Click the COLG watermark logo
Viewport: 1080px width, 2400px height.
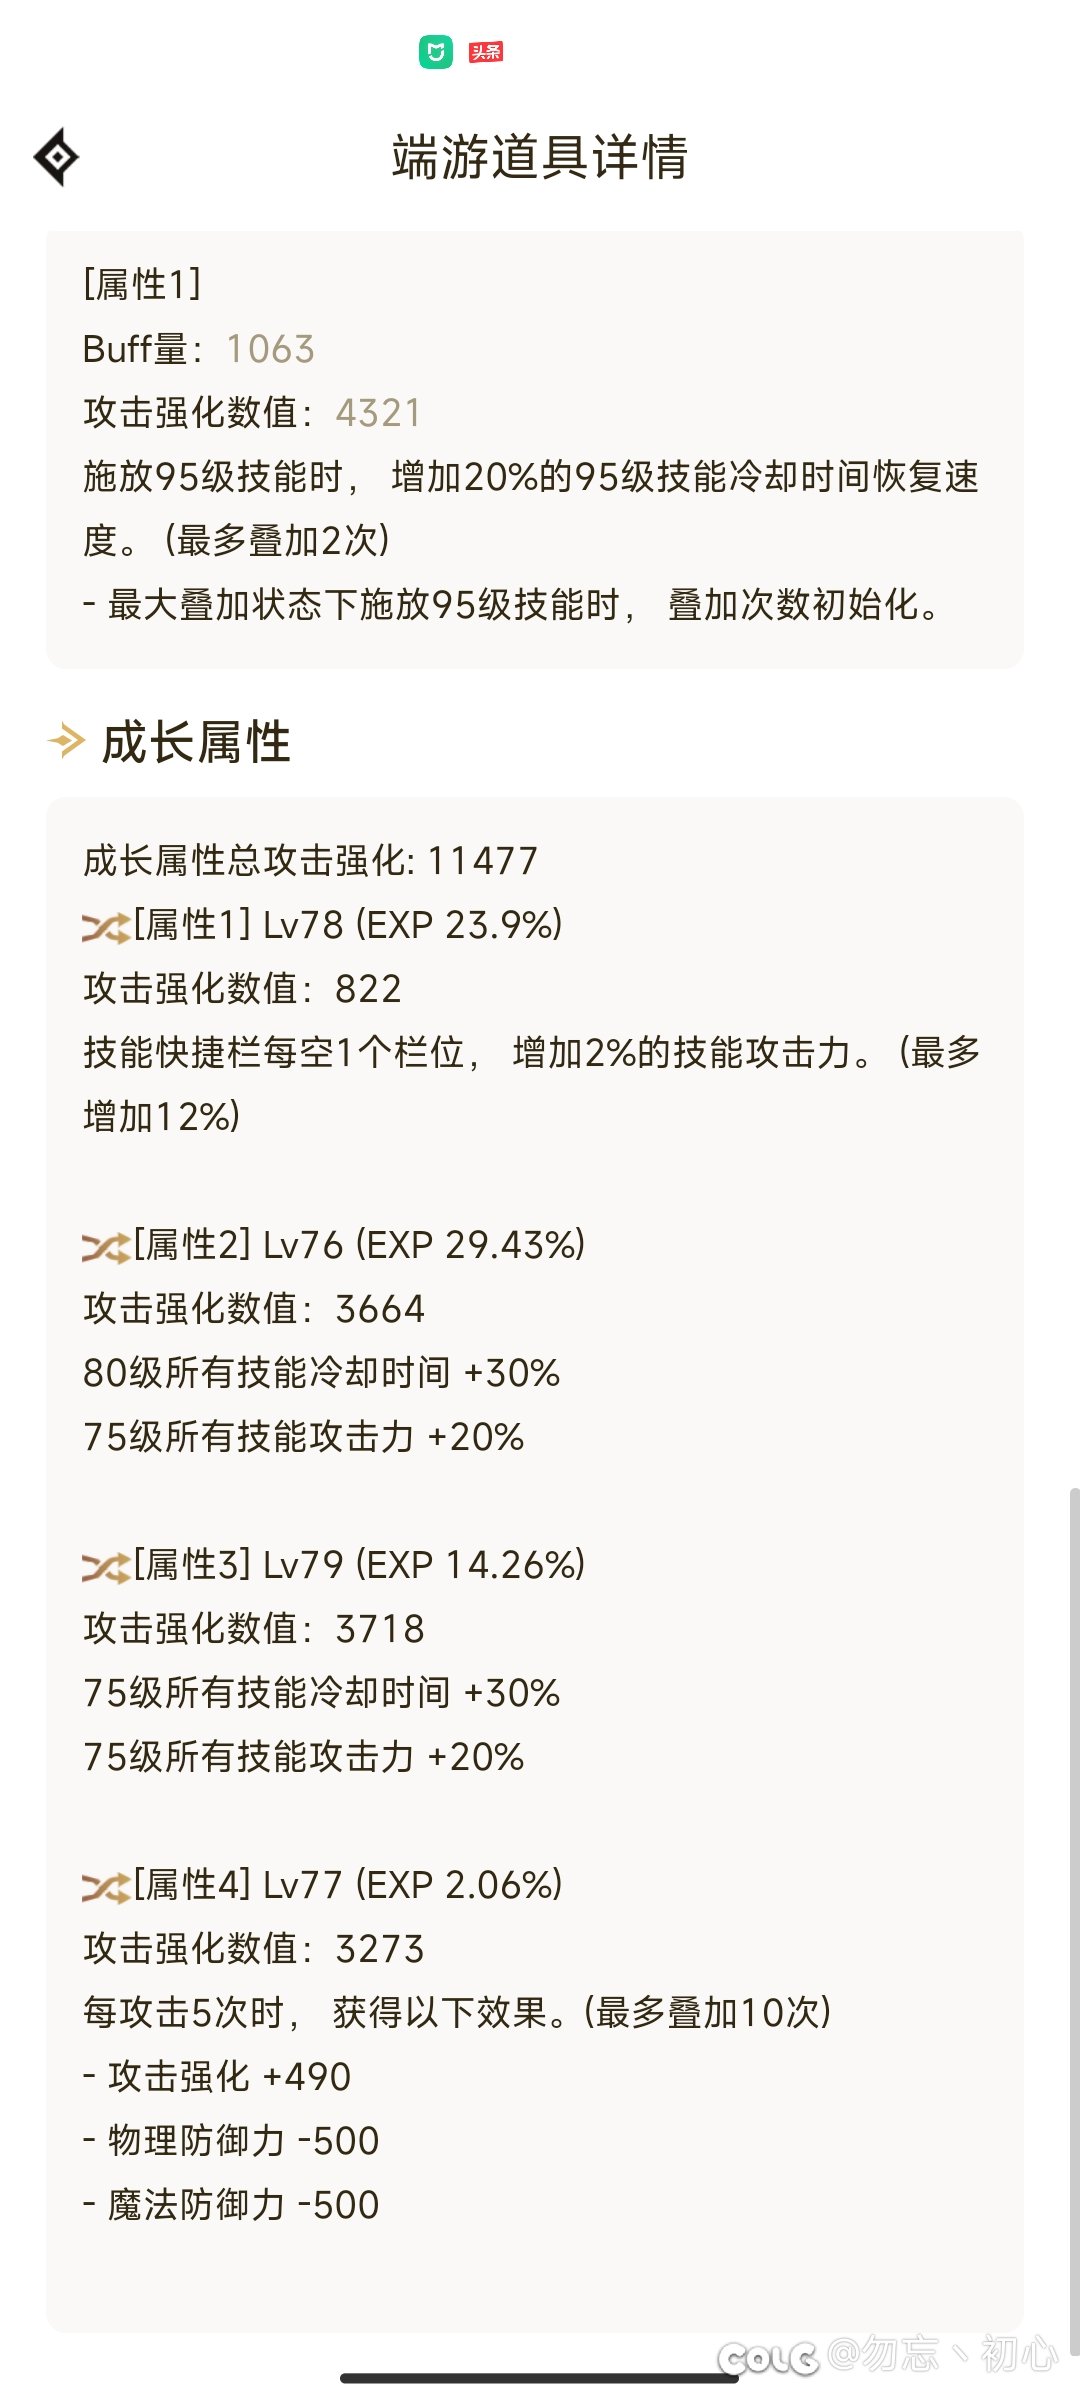tap(768, 2359)
